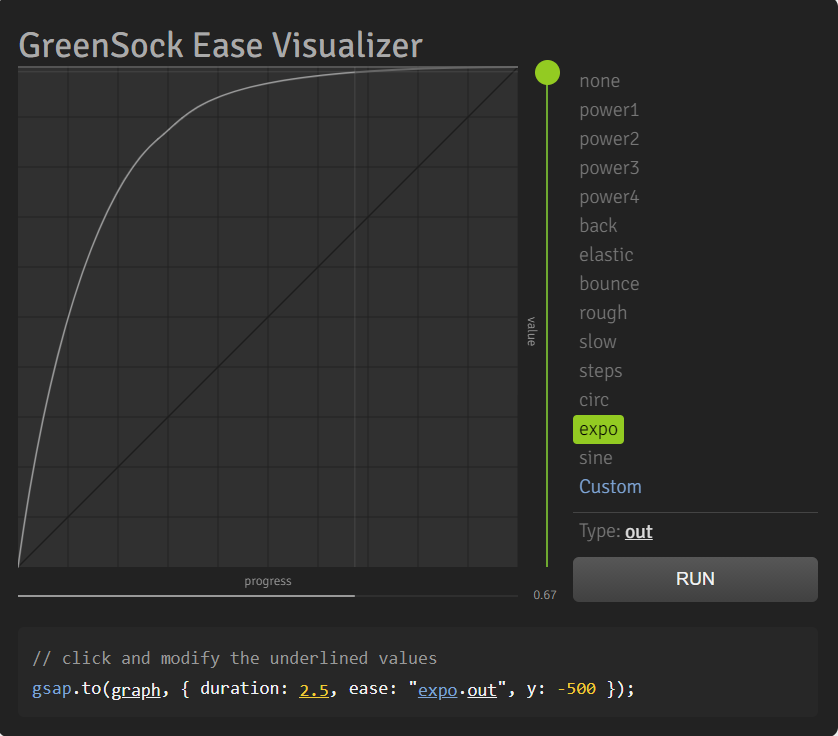Click the 'value' vertical axis label
Image resolution: width=838 pixels, height=736 pixels.
click(x=531, y=331)
